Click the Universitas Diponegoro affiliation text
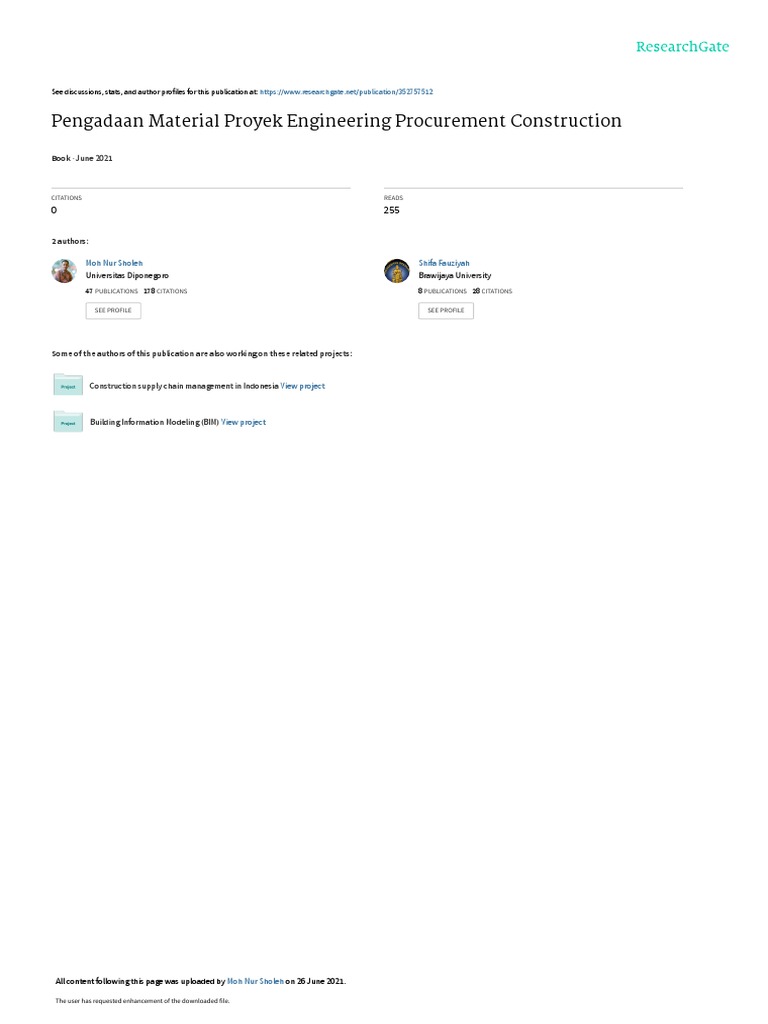Image resolution: width=768 pixels, height=1024 pixels. [127, 276]
